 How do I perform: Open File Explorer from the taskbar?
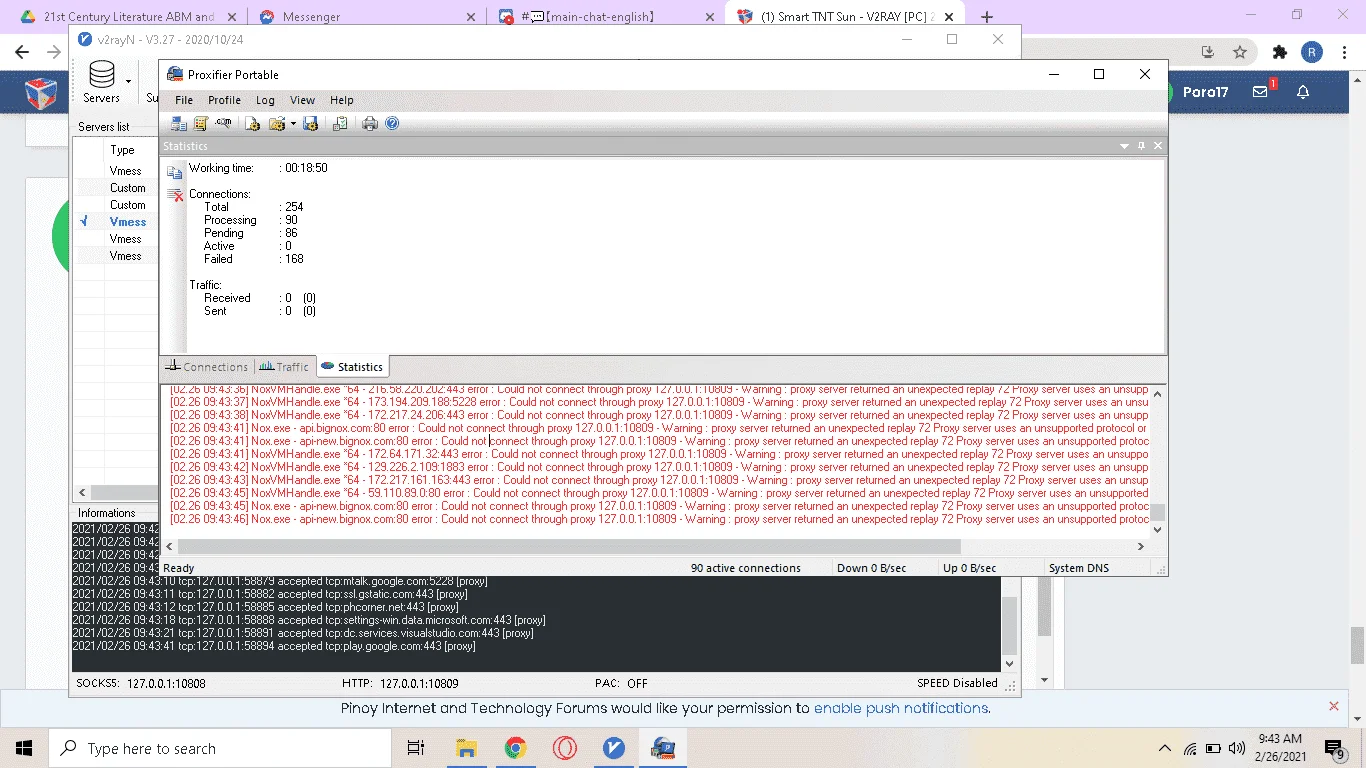pos(466,748)
